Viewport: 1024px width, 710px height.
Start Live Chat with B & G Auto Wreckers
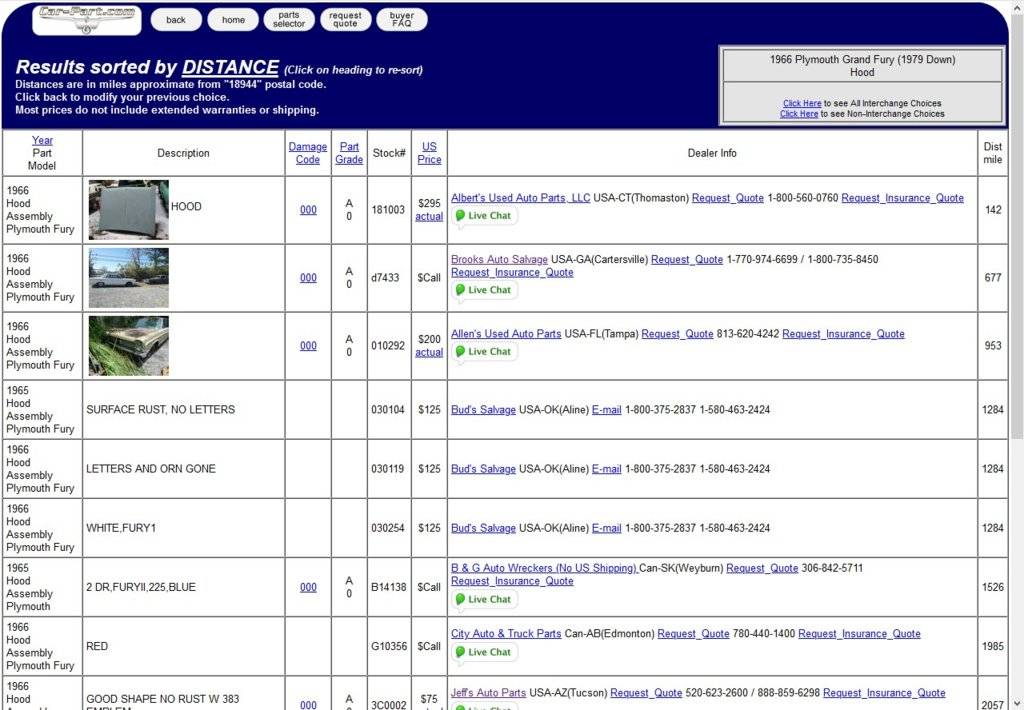pyautogui.click(x=484, y=600)
